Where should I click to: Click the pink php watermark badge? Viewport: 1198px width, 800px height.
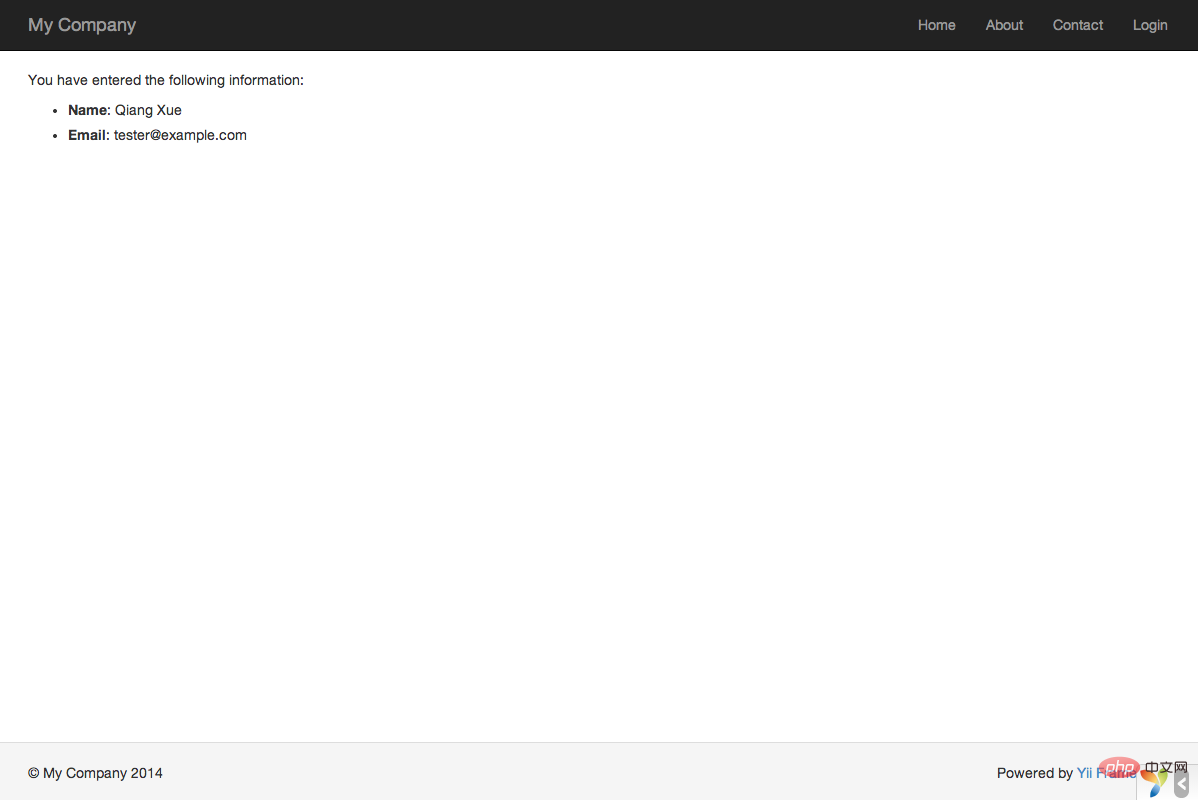tap(1119, 768)
